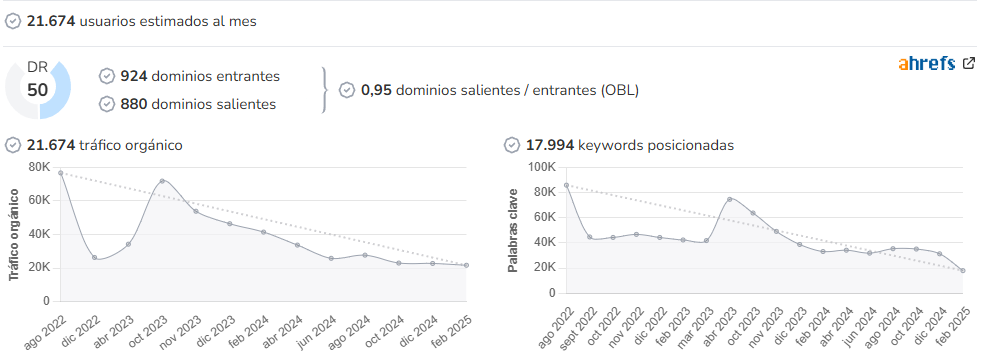Select '21.674 usuarios estimados al mes' text
The height and width of the screenshot is (362, 985).
click(141, 21)
